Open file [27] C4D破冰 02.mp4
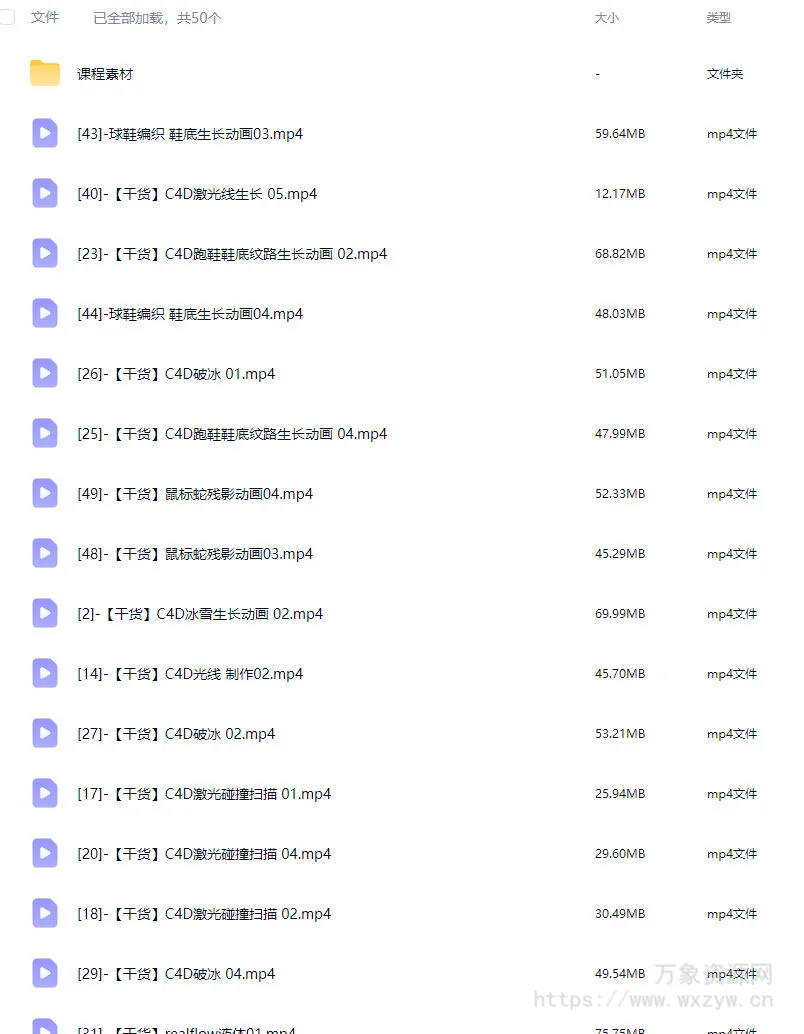Image resolution: width=804 pixels, height=1034 pixels. tap(176, 734)
